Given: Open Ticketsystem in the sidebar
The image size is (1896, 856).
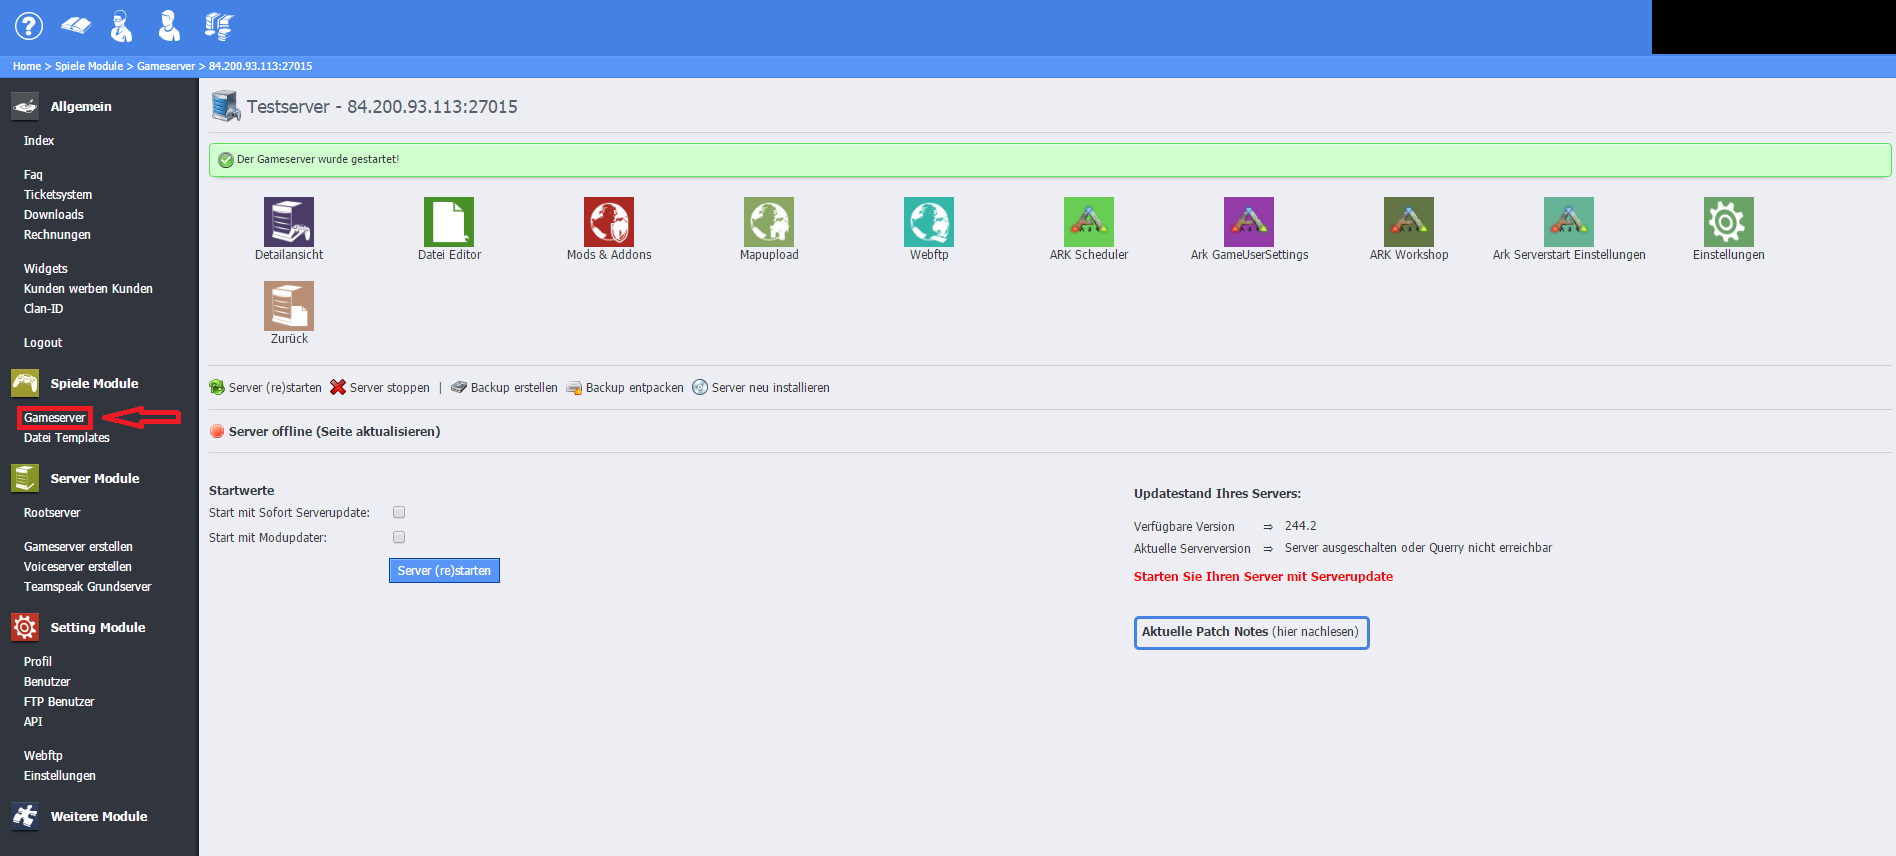Looking at the screenshot, I should click(x=58, y=195).
